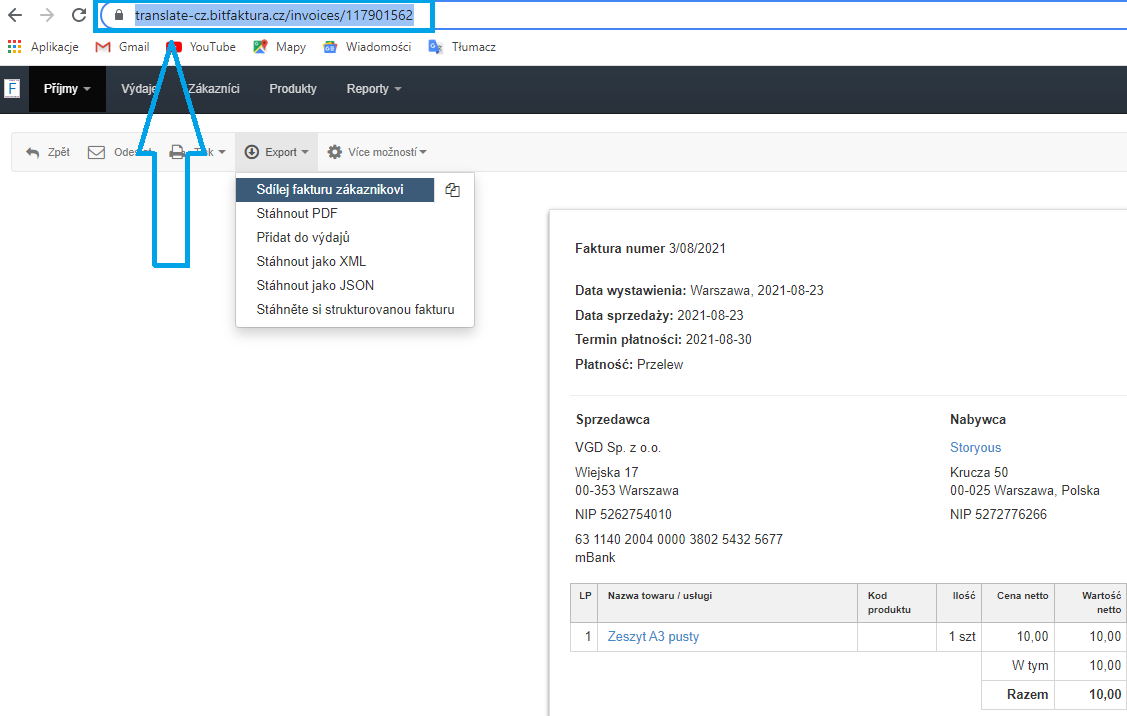Open the Výdaje menu
Image resolution: width=1127 pixels, height=716 pixels.
click(139, 88)
